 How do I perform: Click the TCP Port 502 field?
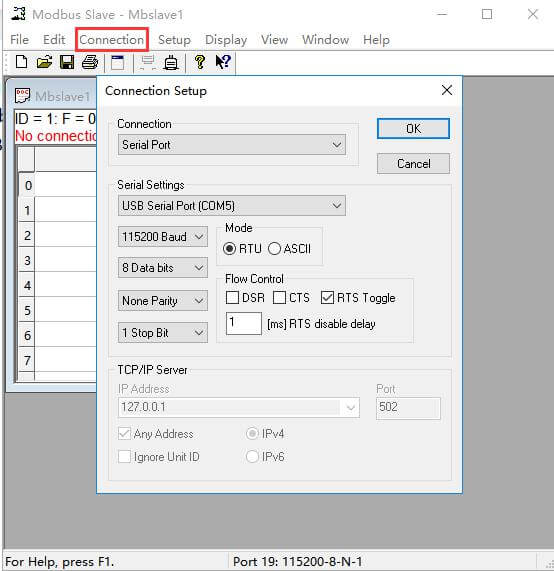point(408,408)
